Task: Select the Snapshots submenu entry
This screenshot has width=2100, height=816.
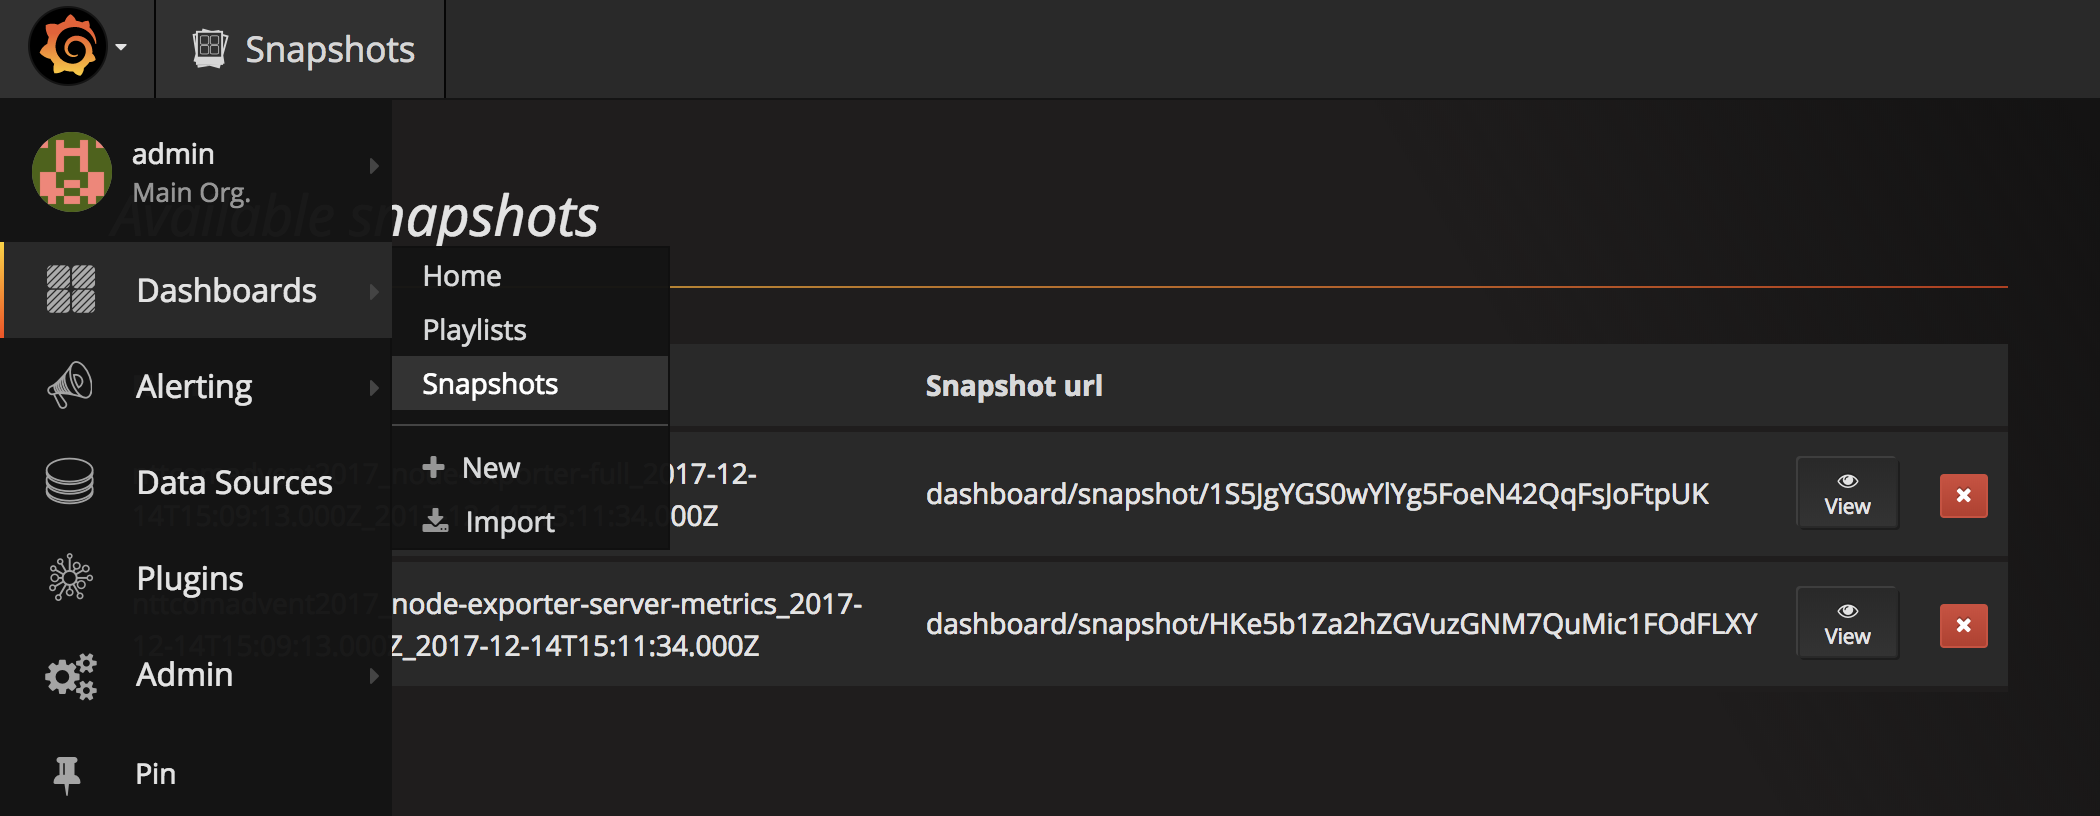Action: 490,384
